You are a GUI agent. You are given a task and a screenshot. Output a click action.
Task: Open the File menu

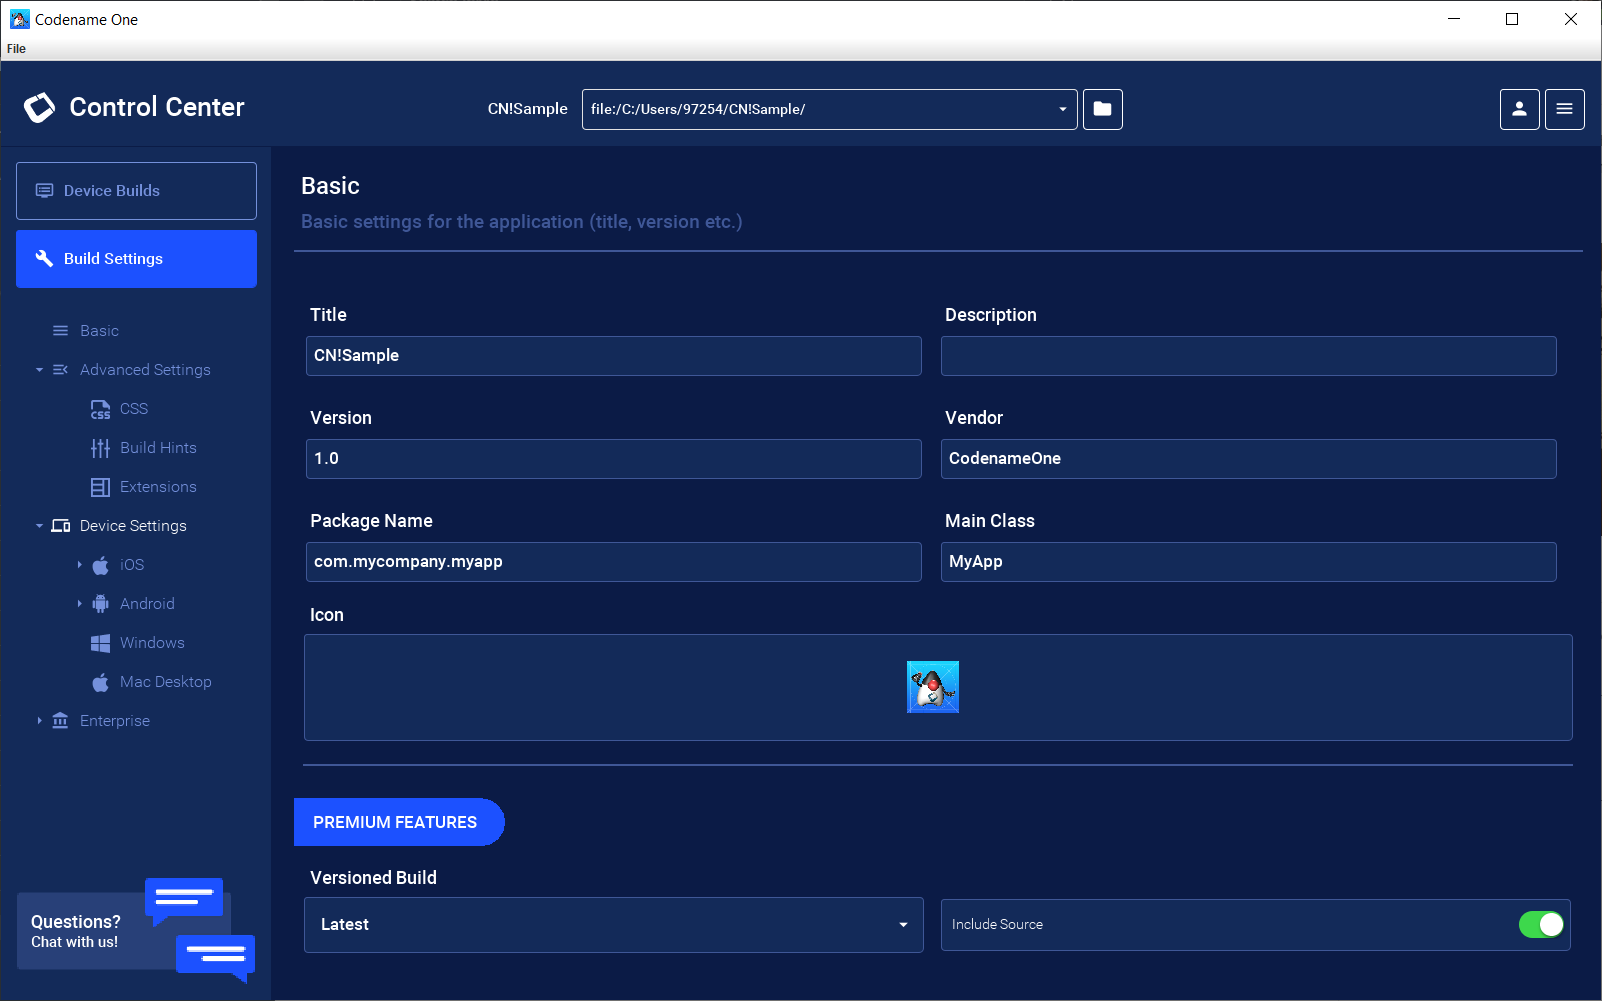[16, 48]
